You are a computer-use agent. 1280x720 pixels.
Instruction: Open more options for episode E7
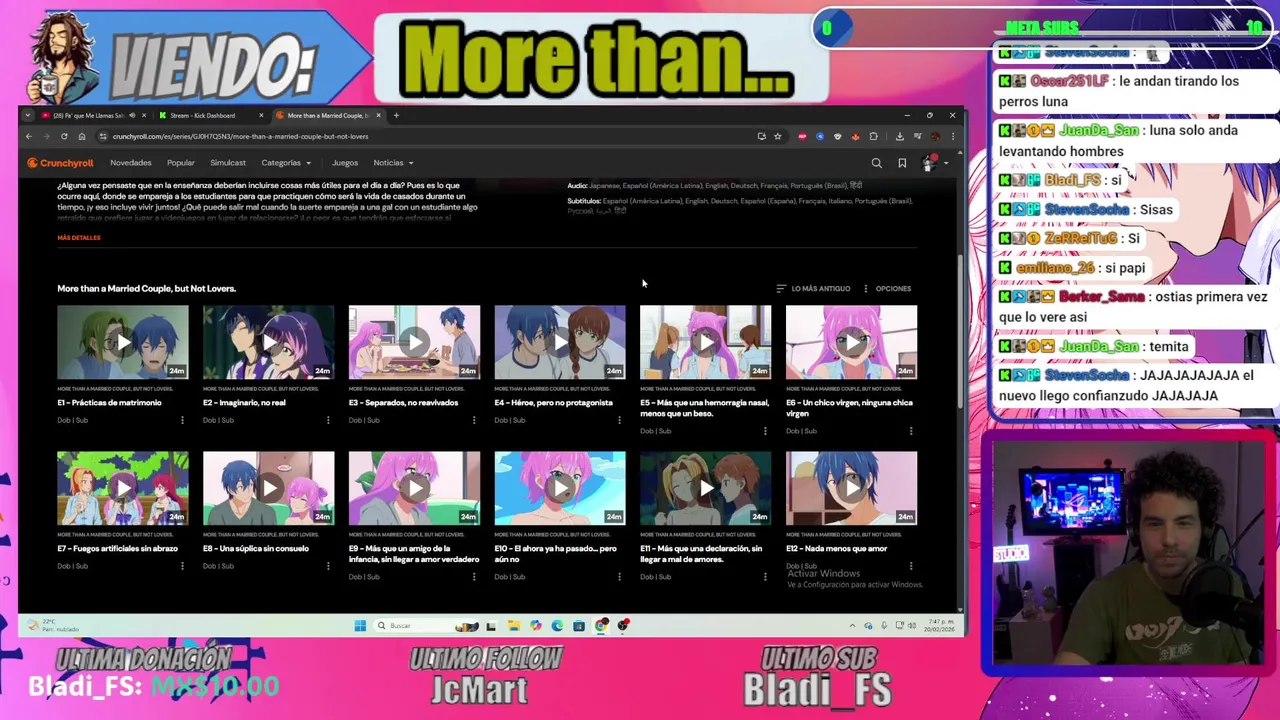(182, 566)
